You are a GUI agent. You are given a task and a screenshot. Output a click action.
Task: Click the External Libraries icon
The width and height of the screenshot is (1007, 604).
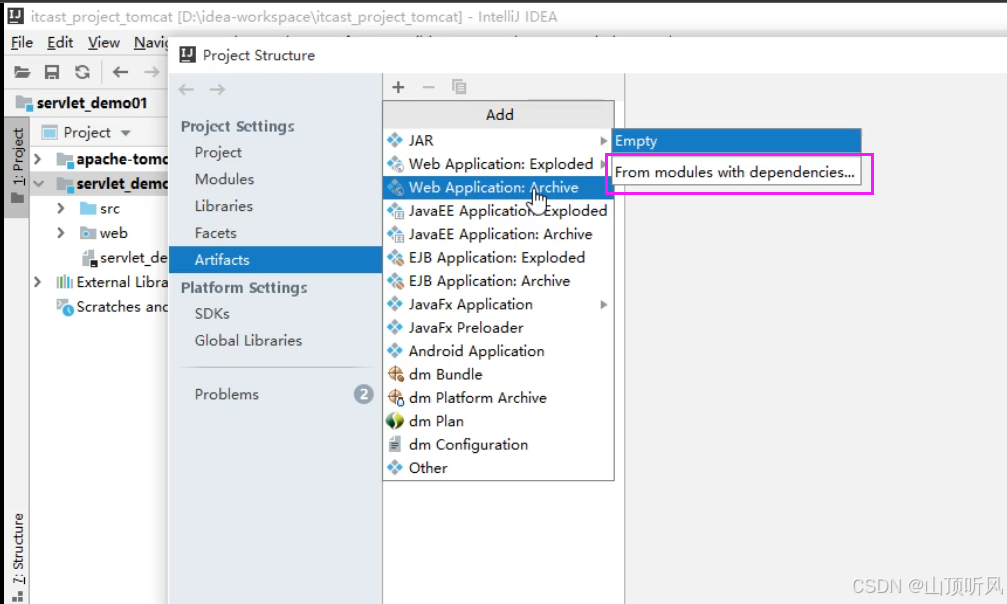point(64,282)
